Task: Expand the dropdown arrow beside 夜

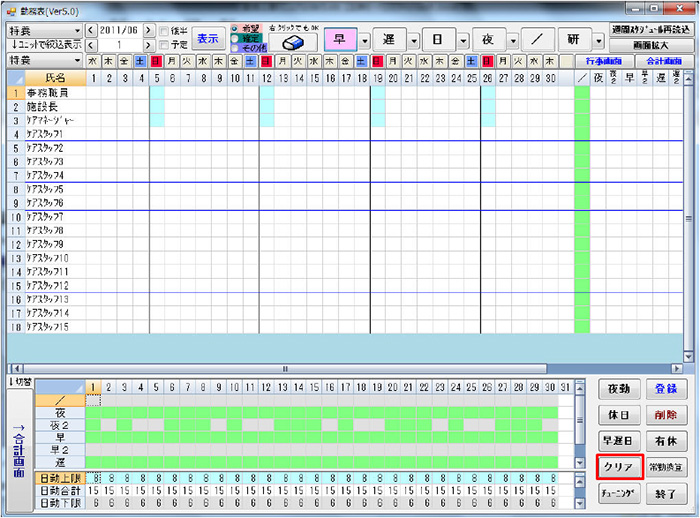Action: [513, 41]
